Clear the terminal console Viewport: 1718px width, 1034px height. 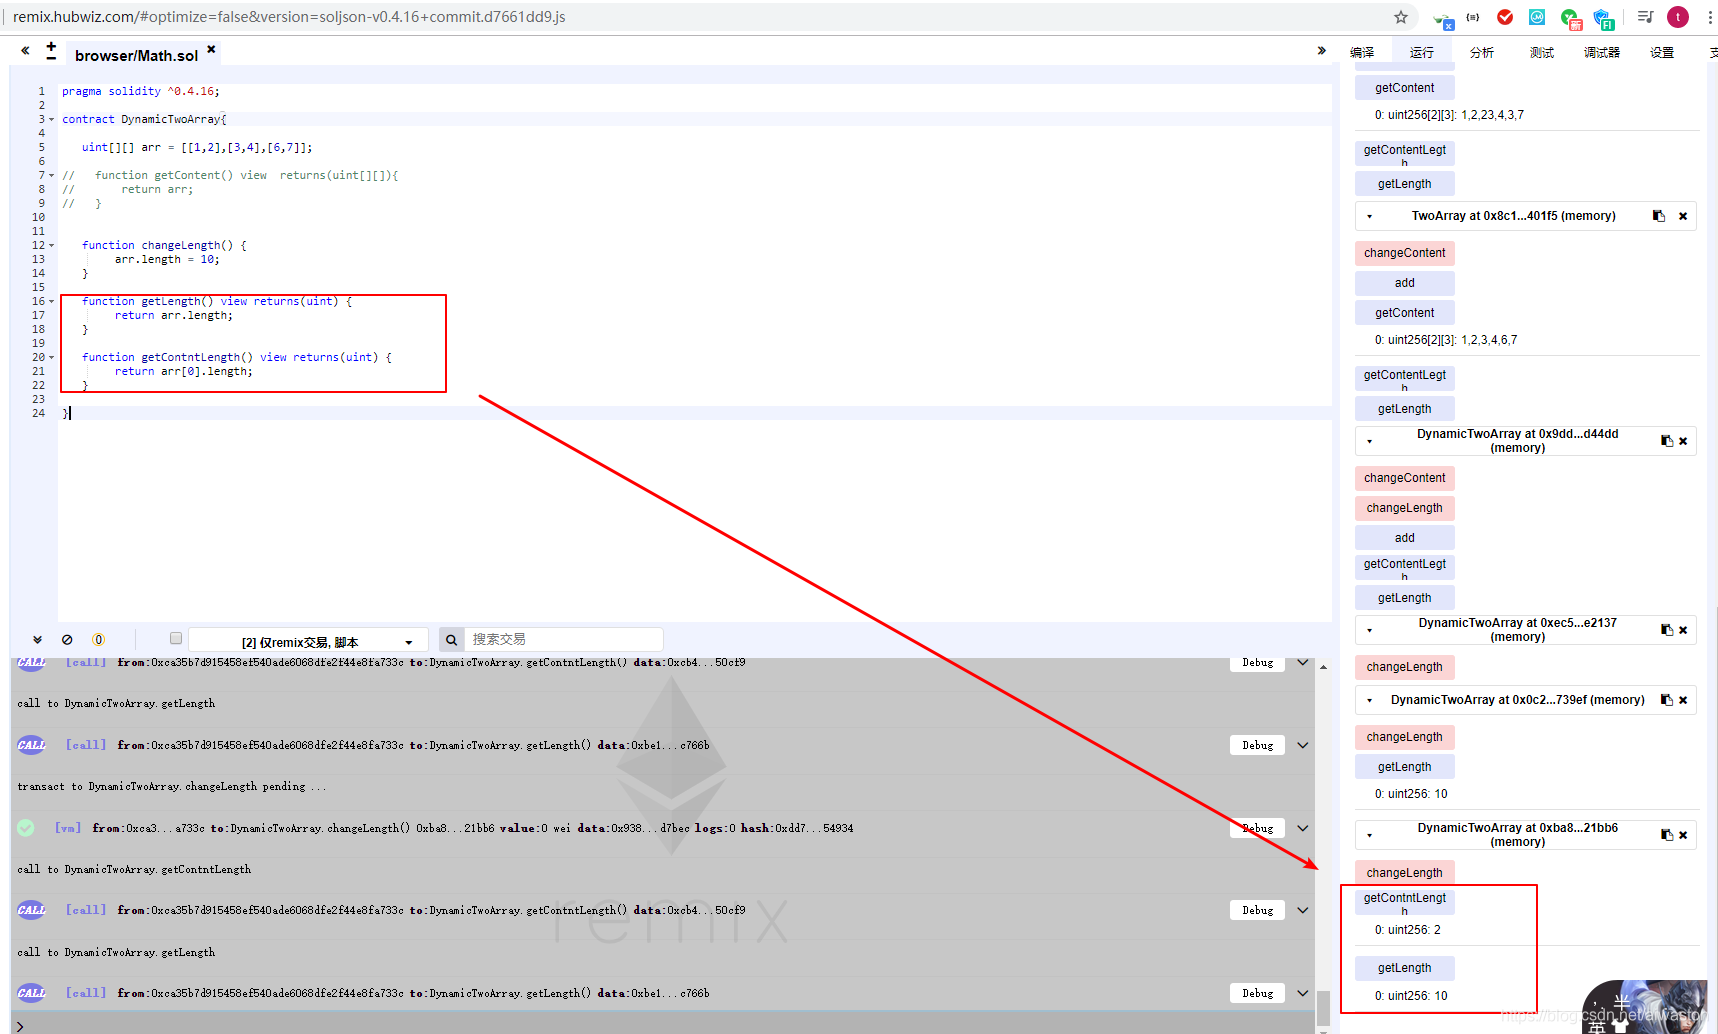coord(67,639)
